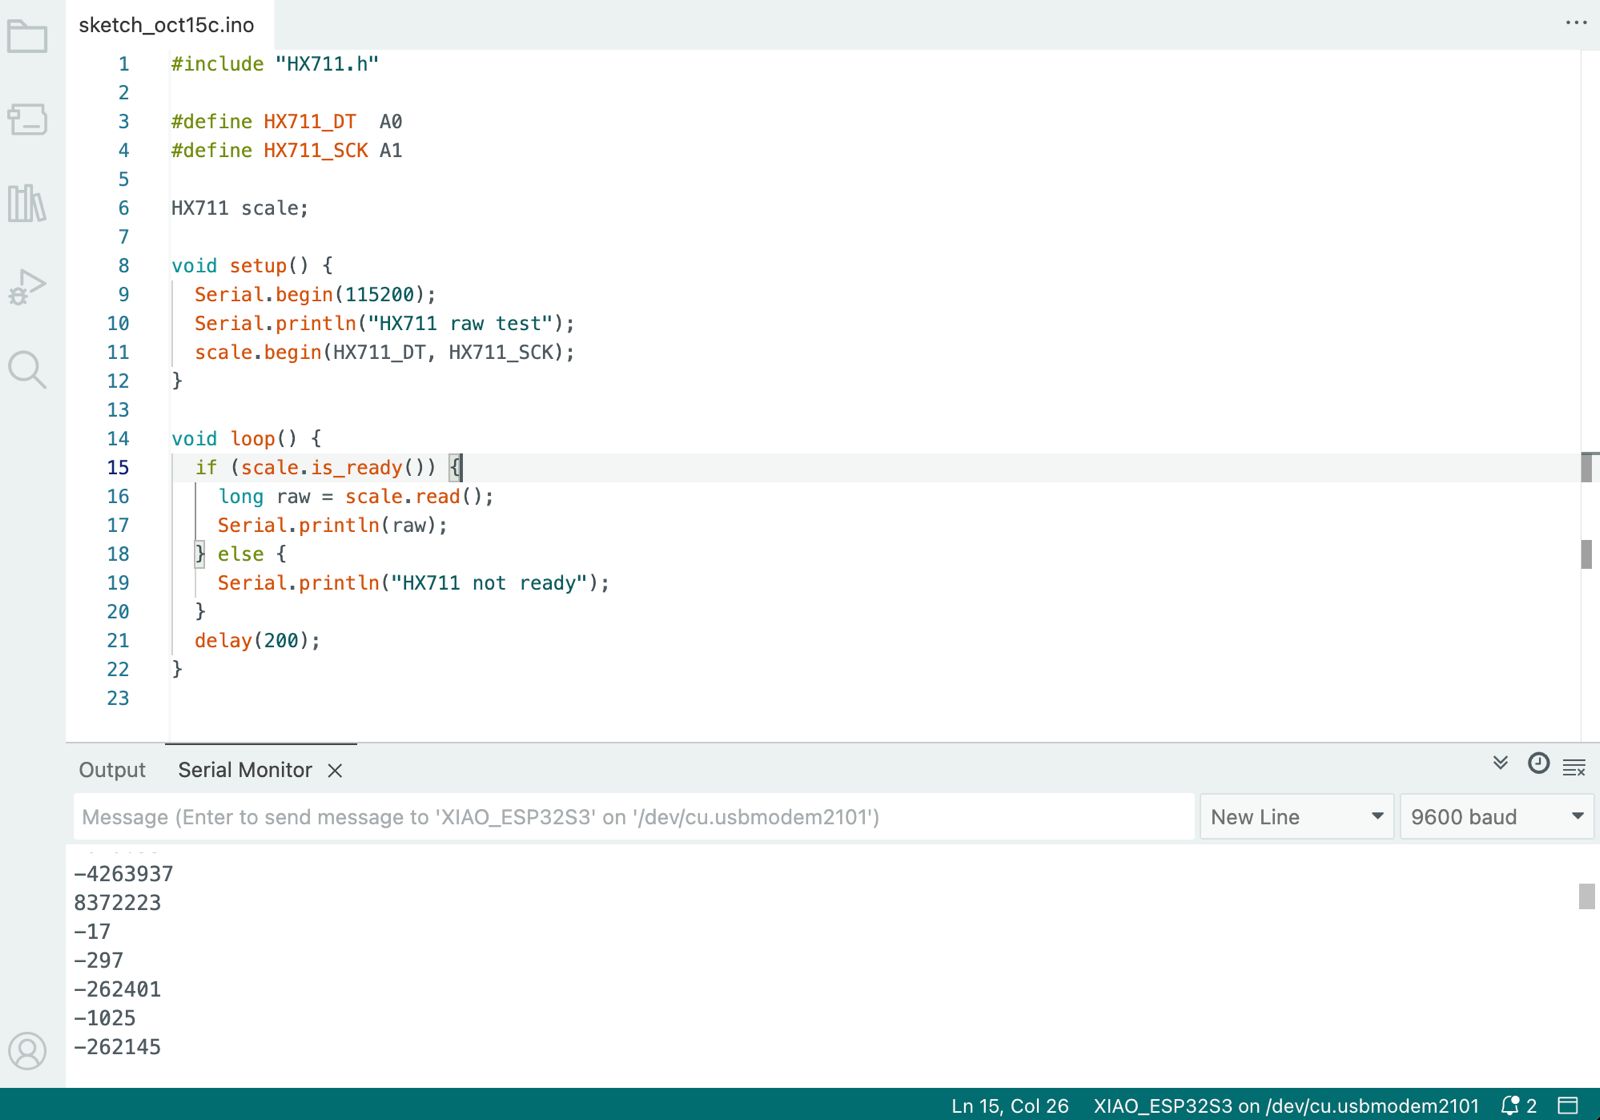Toggle autoscroll in Serial Monitor
This screenshot has height=1120, width=1600.
(1500, 763)
